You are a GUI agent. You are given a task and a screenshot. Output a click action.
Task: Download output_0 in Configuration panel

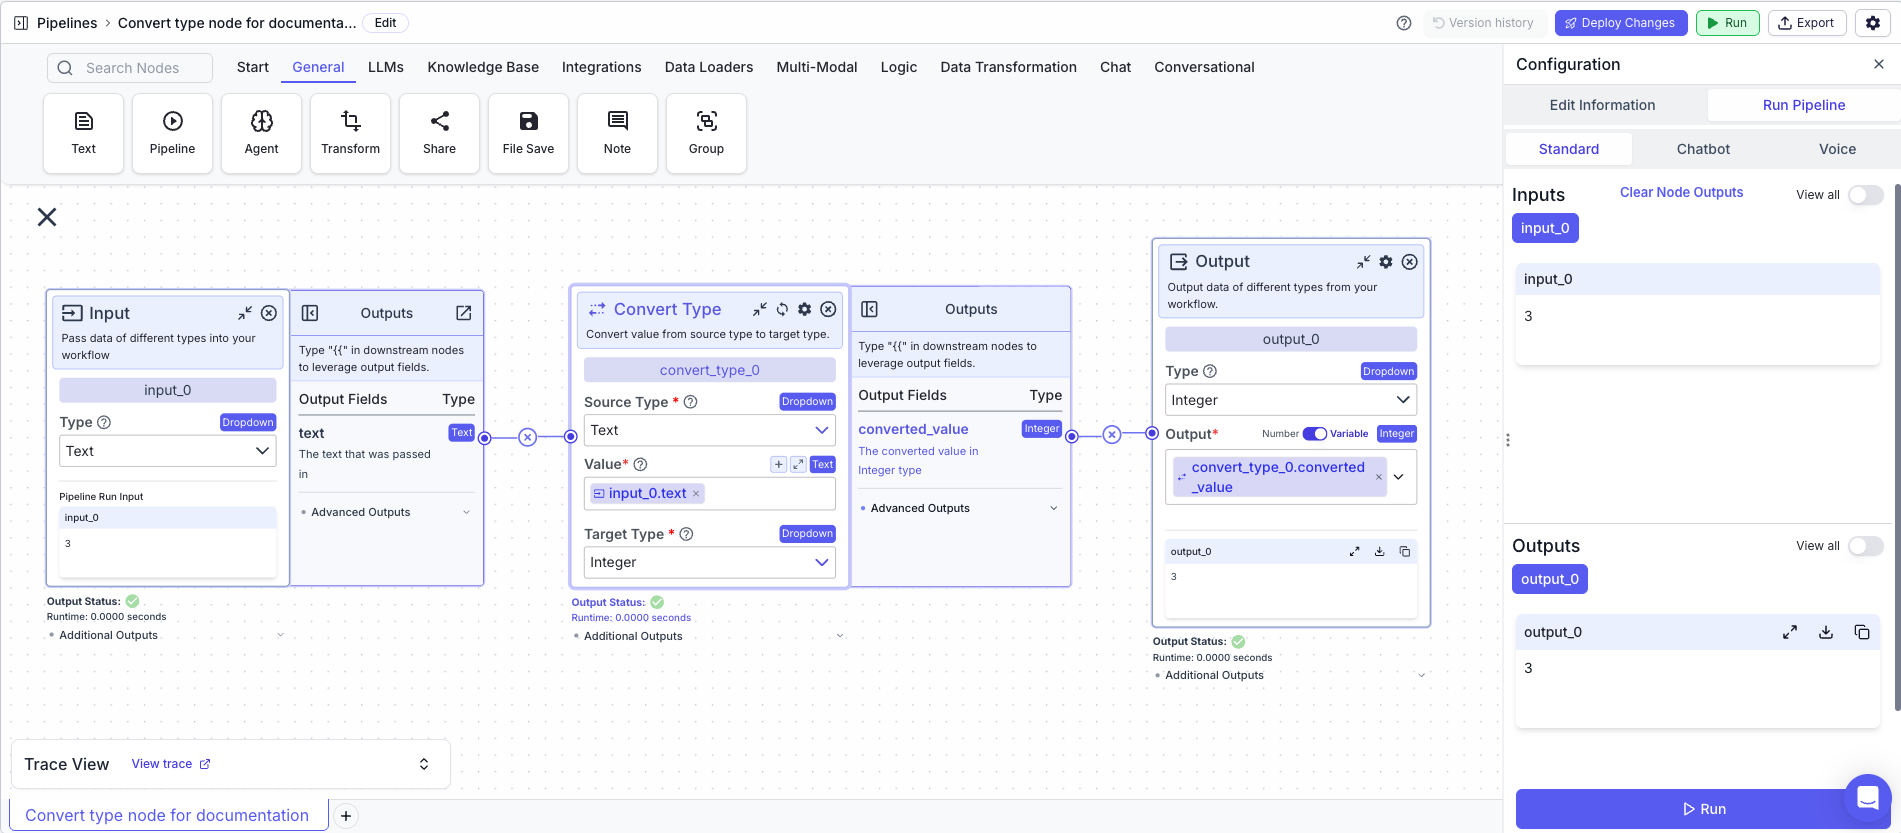pos(1826,632)
